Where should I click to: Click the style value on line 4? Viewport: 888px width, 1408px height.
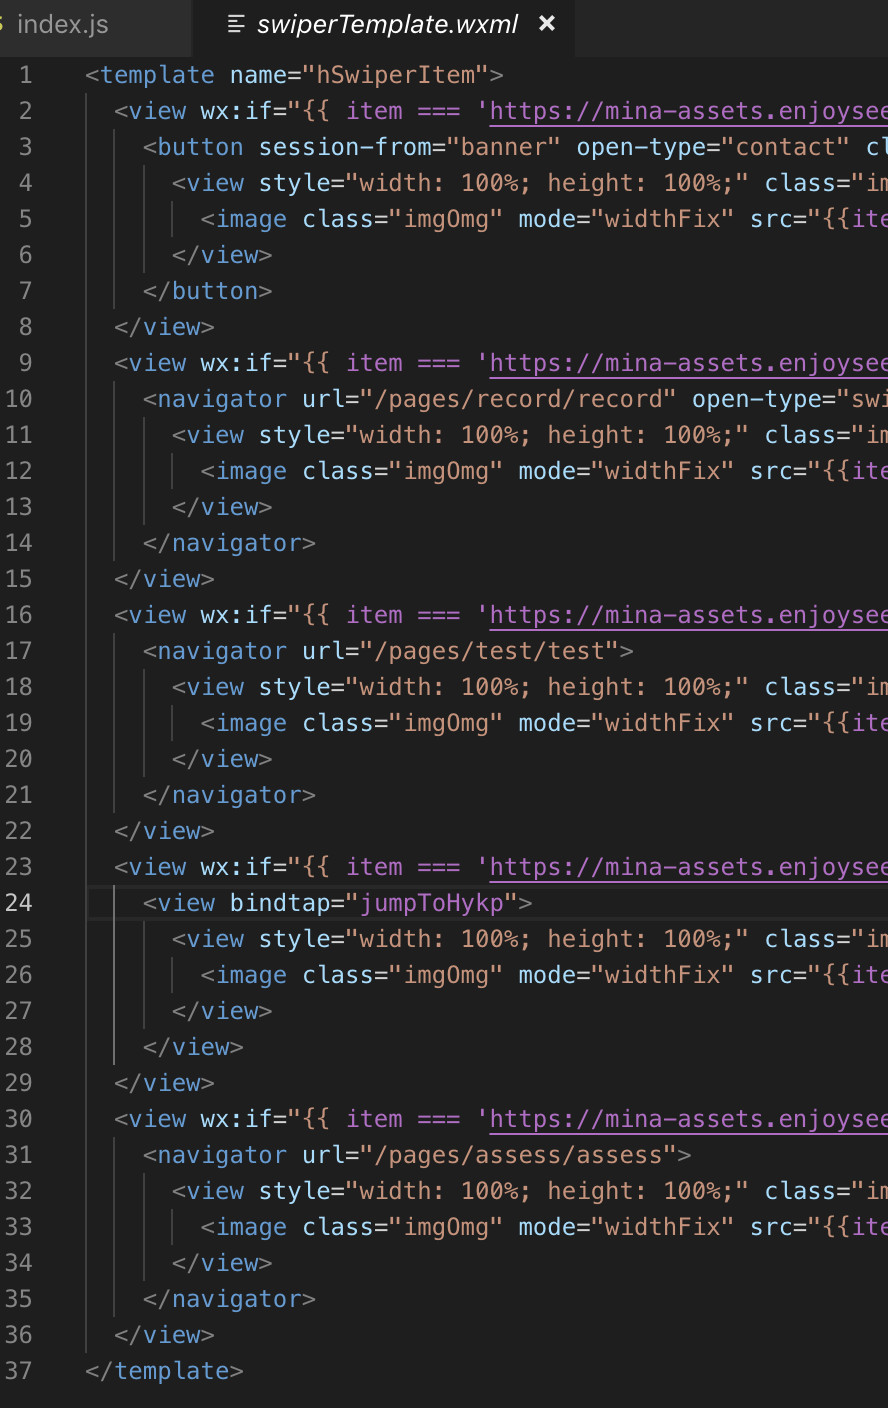[x=547, y=183]
